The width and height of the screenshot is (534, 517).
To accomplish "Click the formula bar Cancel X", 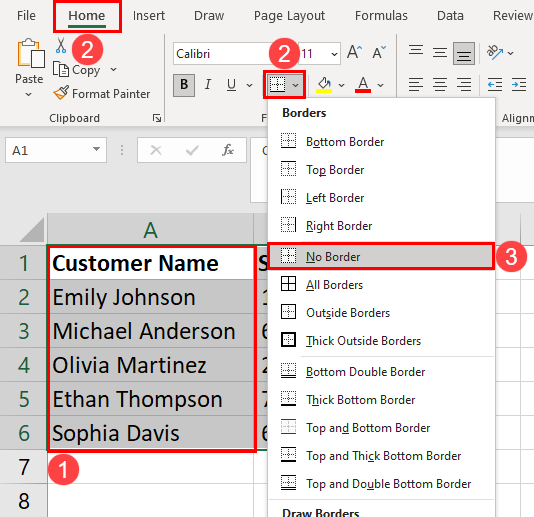I will (x=156, y=150).
